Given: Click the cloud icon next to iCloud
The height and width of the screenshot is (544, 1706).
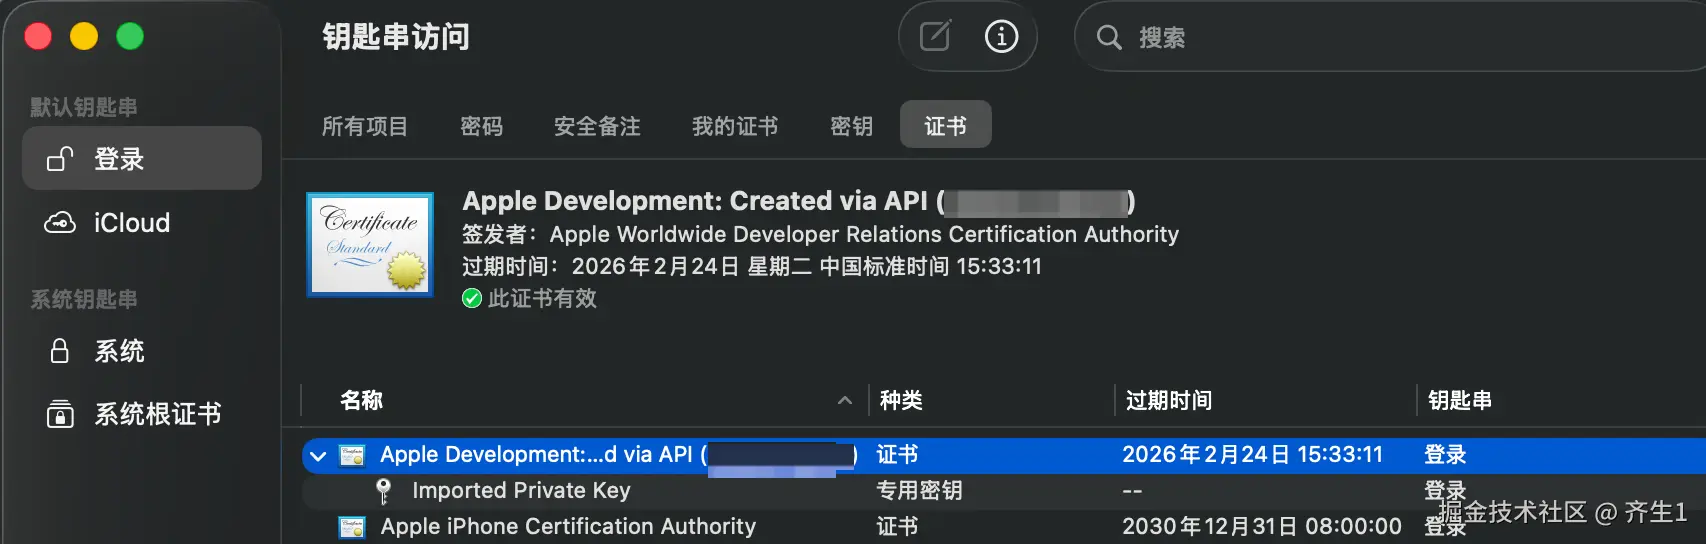Looking at the screenshot, I should point(60,222).
